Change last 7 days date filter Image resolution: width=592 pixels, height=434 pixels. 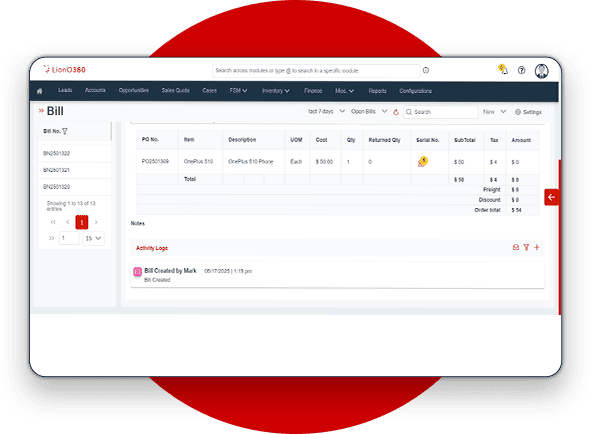point(326,111)
